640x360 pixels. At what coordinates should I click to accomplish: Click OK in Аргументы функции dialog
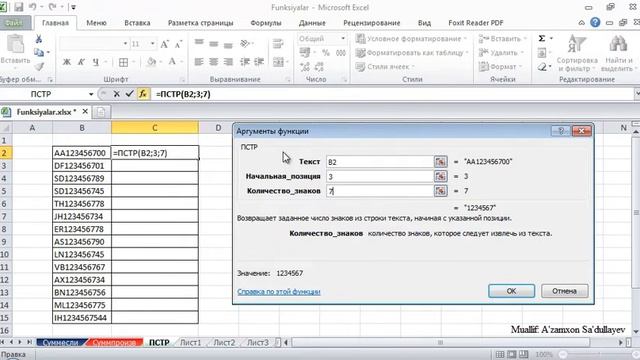[x=511, y=291]
